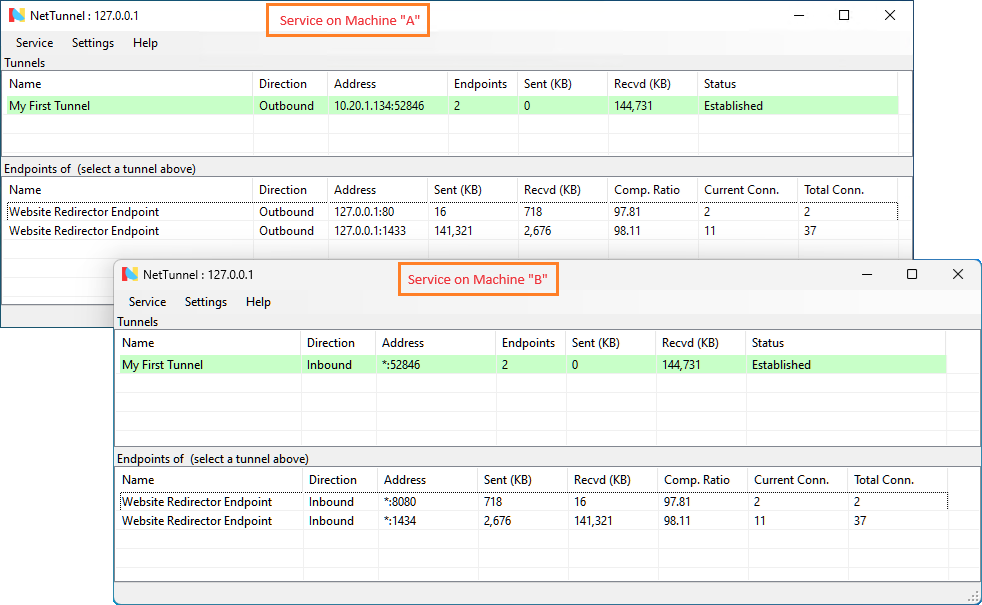Click the Endpoints table Sent (KB) header in the back window
982x605 pixels.
tap(458, 190)
